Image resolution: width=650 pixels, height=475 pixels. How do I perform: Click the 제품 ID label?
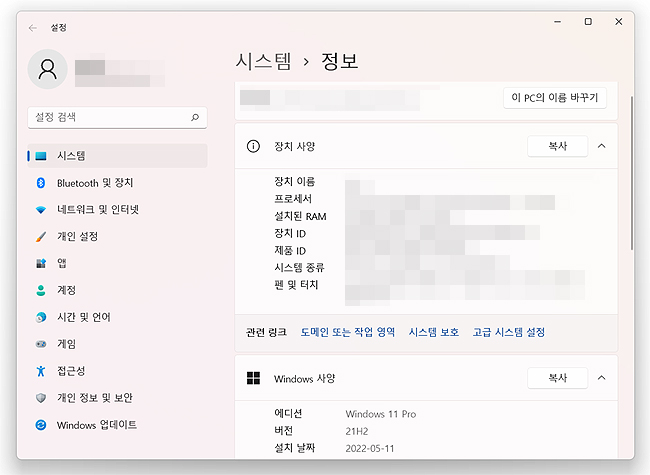[x=290, y=251]
